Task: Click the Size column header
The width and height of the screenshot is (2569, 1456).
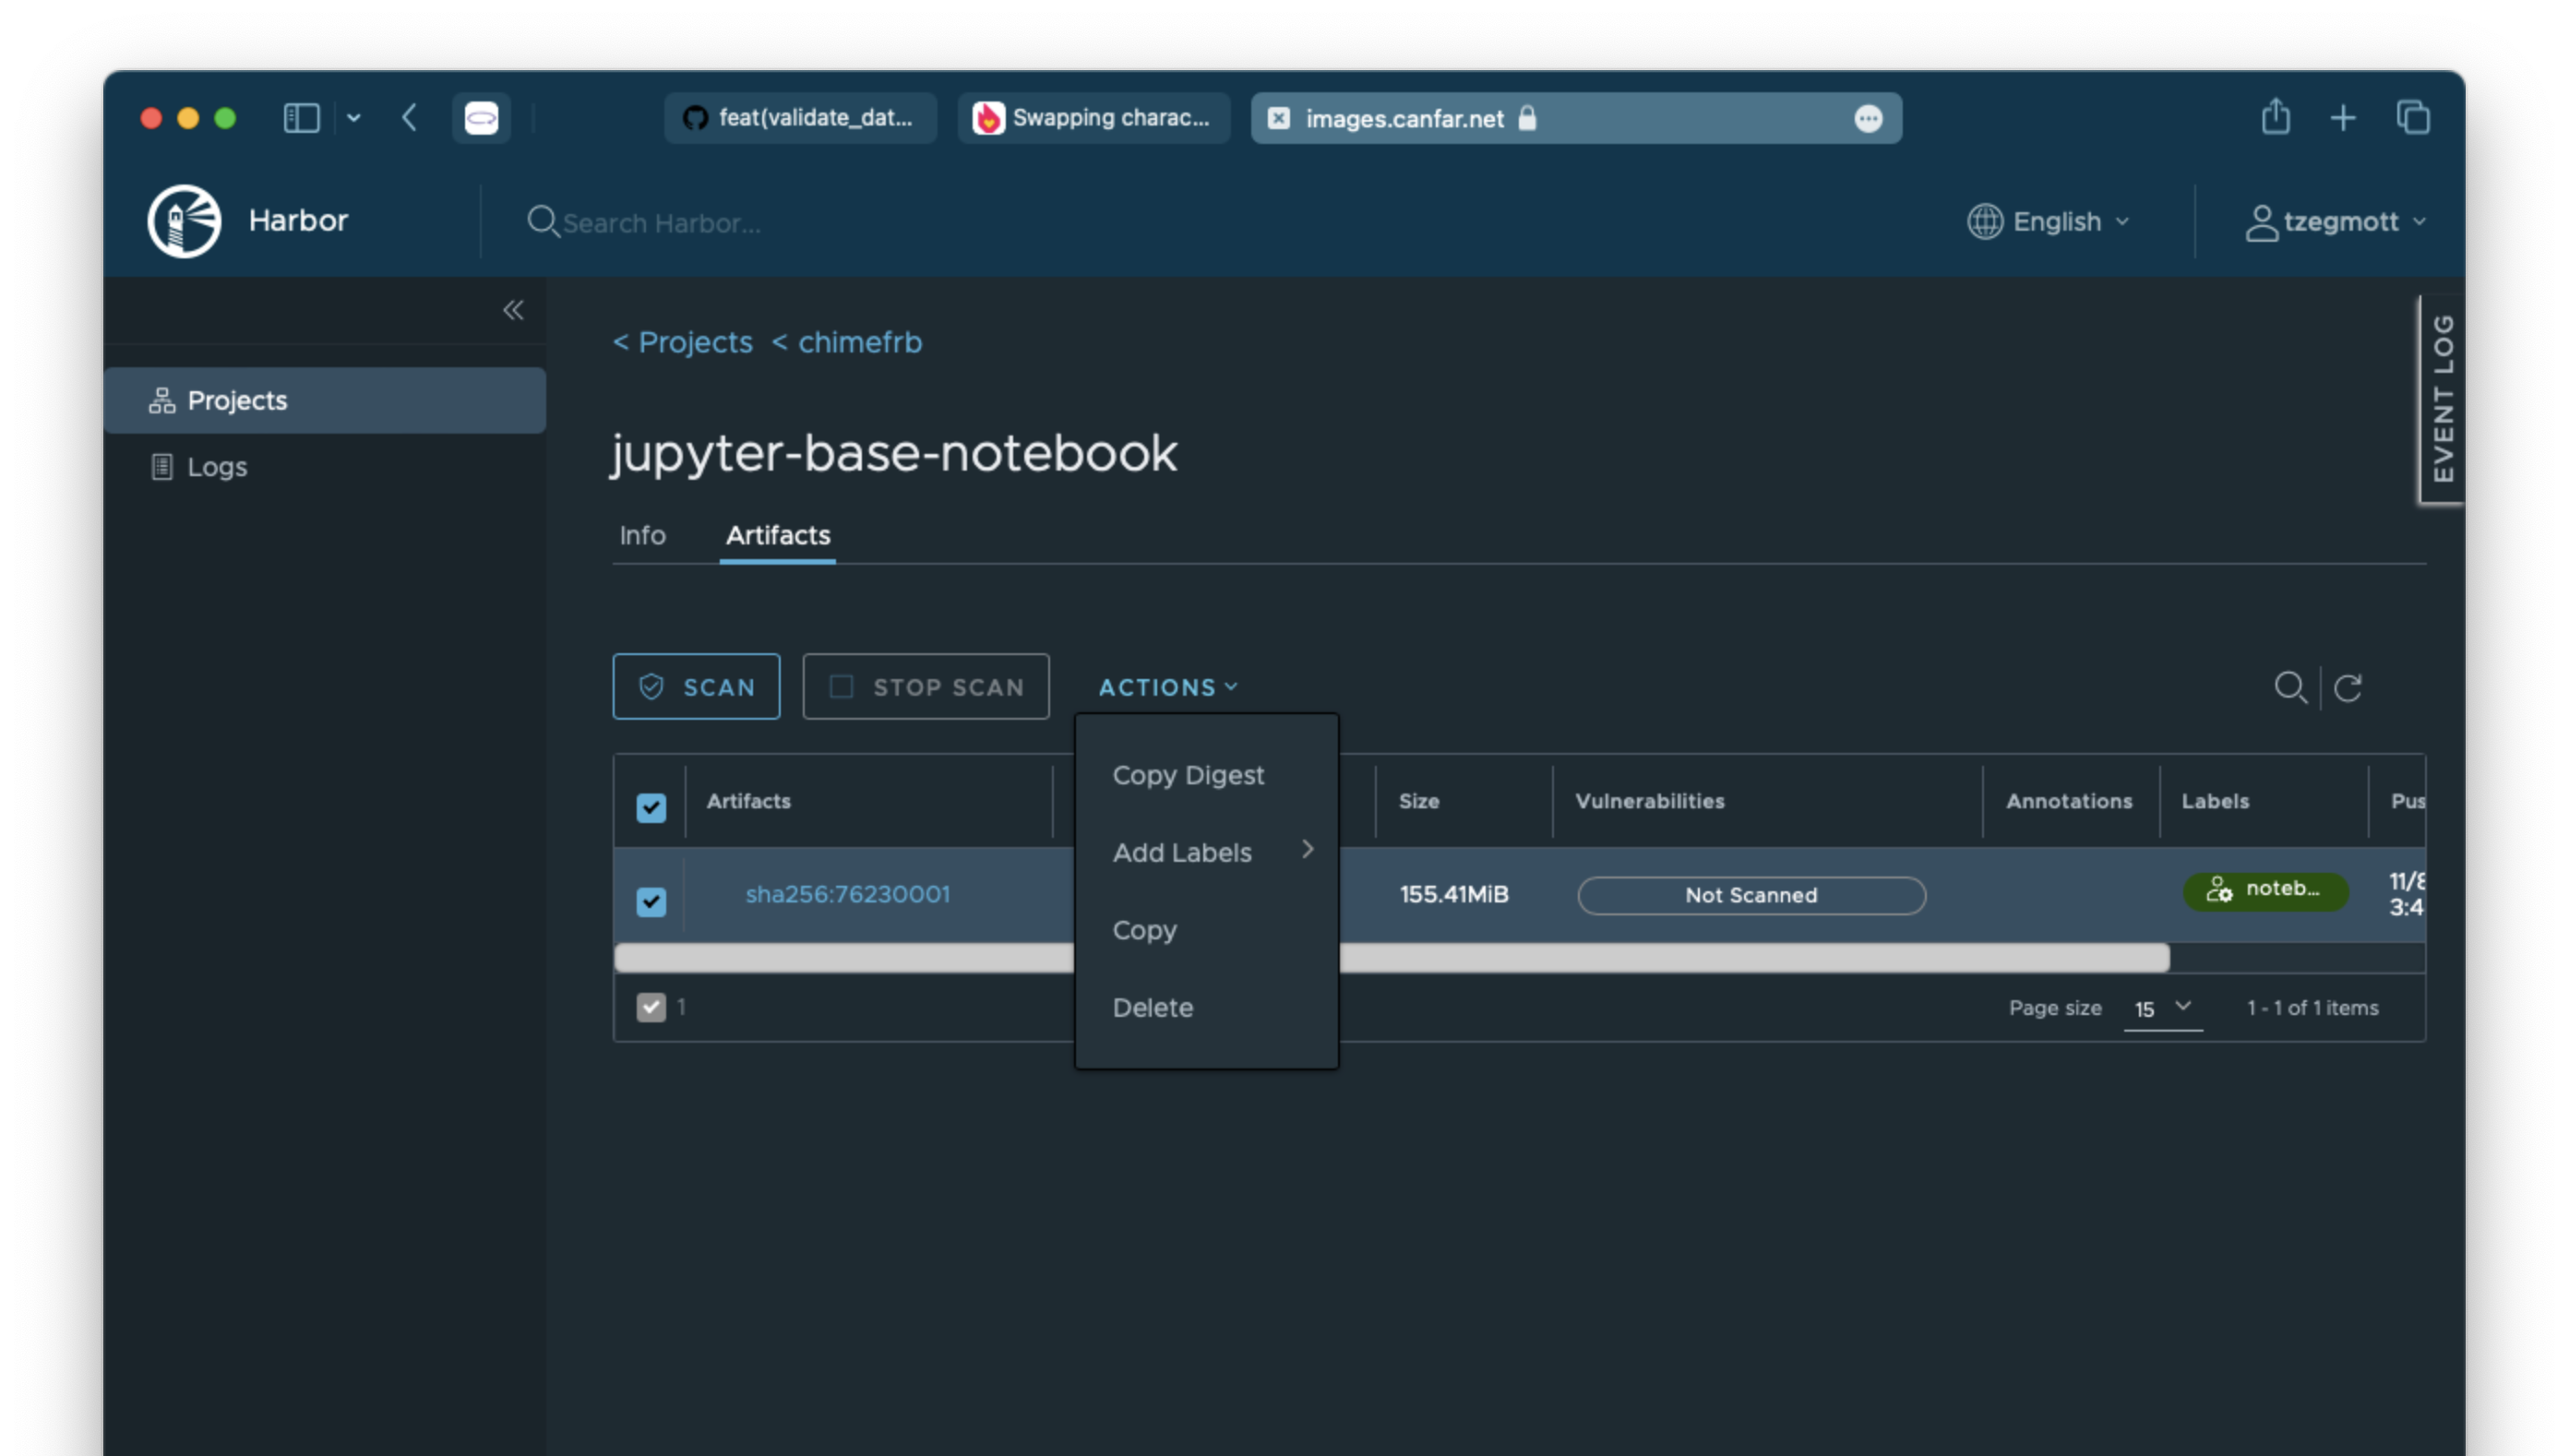Action: pos(1418,801)
